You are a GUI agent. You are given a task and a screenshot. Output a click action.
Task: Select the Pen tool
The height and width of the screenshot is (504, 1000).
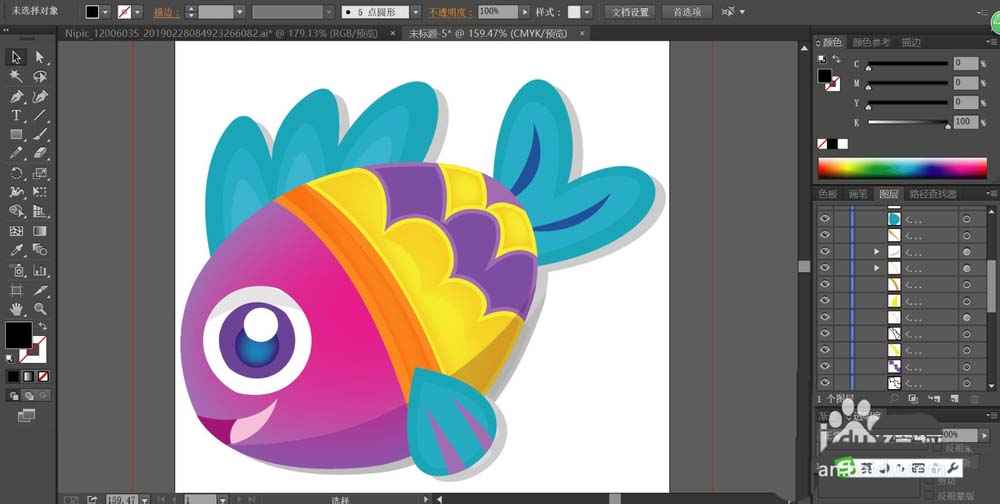(x=16, y=96)
